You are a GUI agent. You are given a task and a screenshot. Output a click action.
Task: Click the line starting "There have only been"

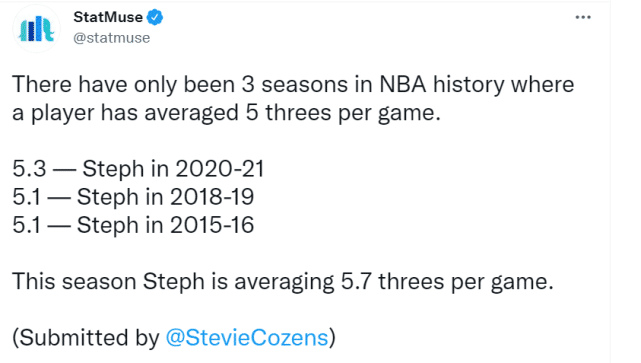[293, 85]
